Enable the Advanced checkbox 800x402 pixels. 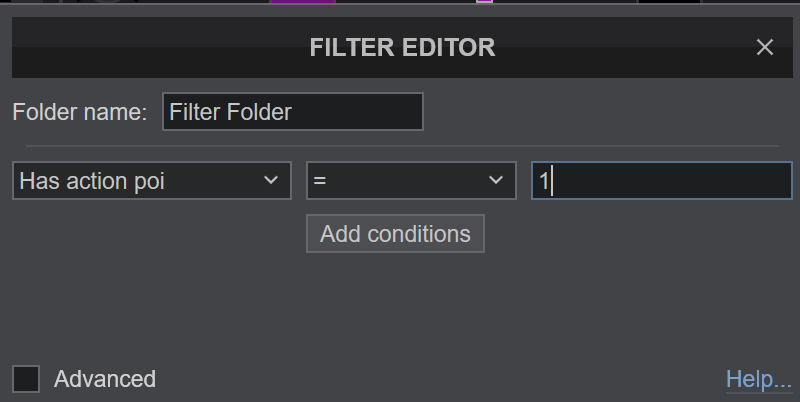(x=26, y=379)
